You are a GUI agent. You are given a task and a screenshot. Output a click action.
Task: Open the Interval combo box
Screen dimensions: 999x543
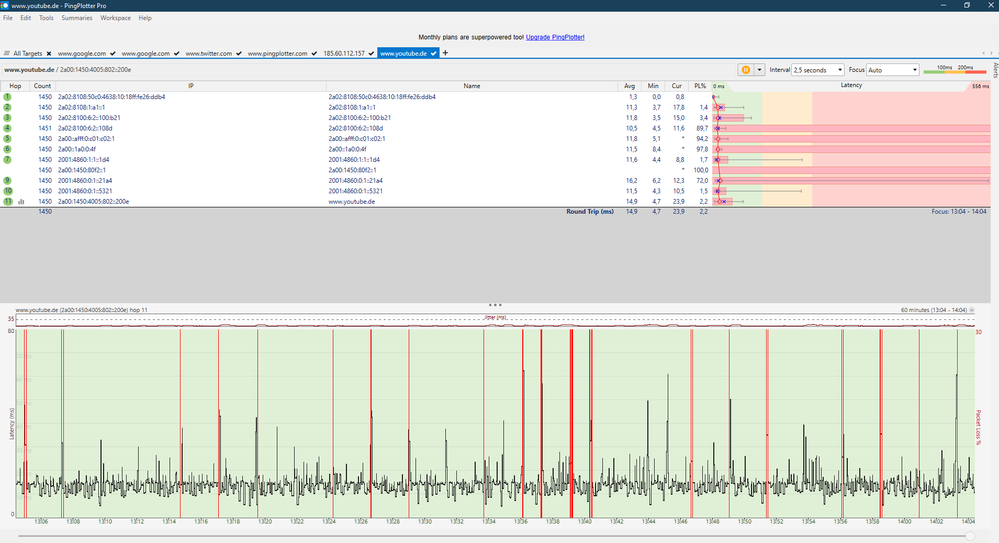click(818, 70)
